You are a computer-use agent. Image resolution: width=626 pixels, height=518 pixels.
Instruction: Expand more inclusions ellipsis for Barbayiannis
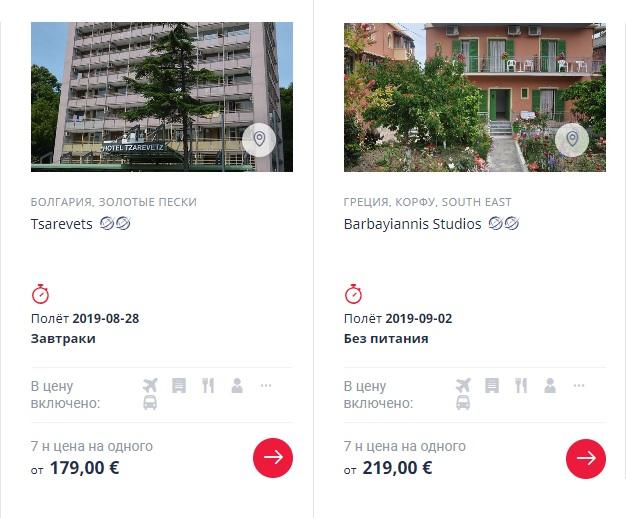pos(579,385)
